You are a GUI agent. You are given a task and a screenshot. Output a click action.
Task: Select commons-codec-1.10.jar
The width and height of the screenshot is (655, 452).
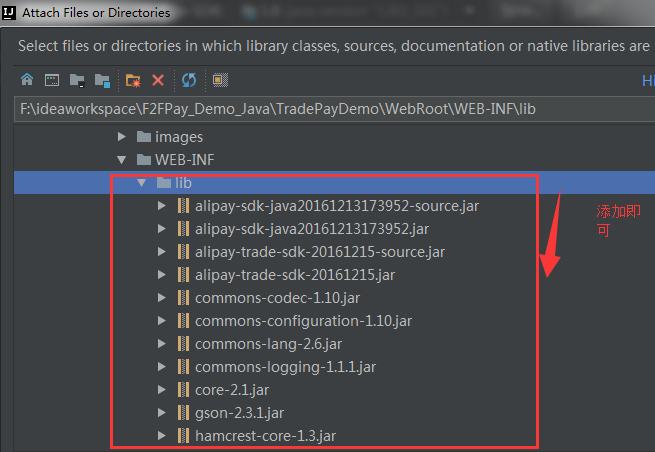tap(277, 298)
